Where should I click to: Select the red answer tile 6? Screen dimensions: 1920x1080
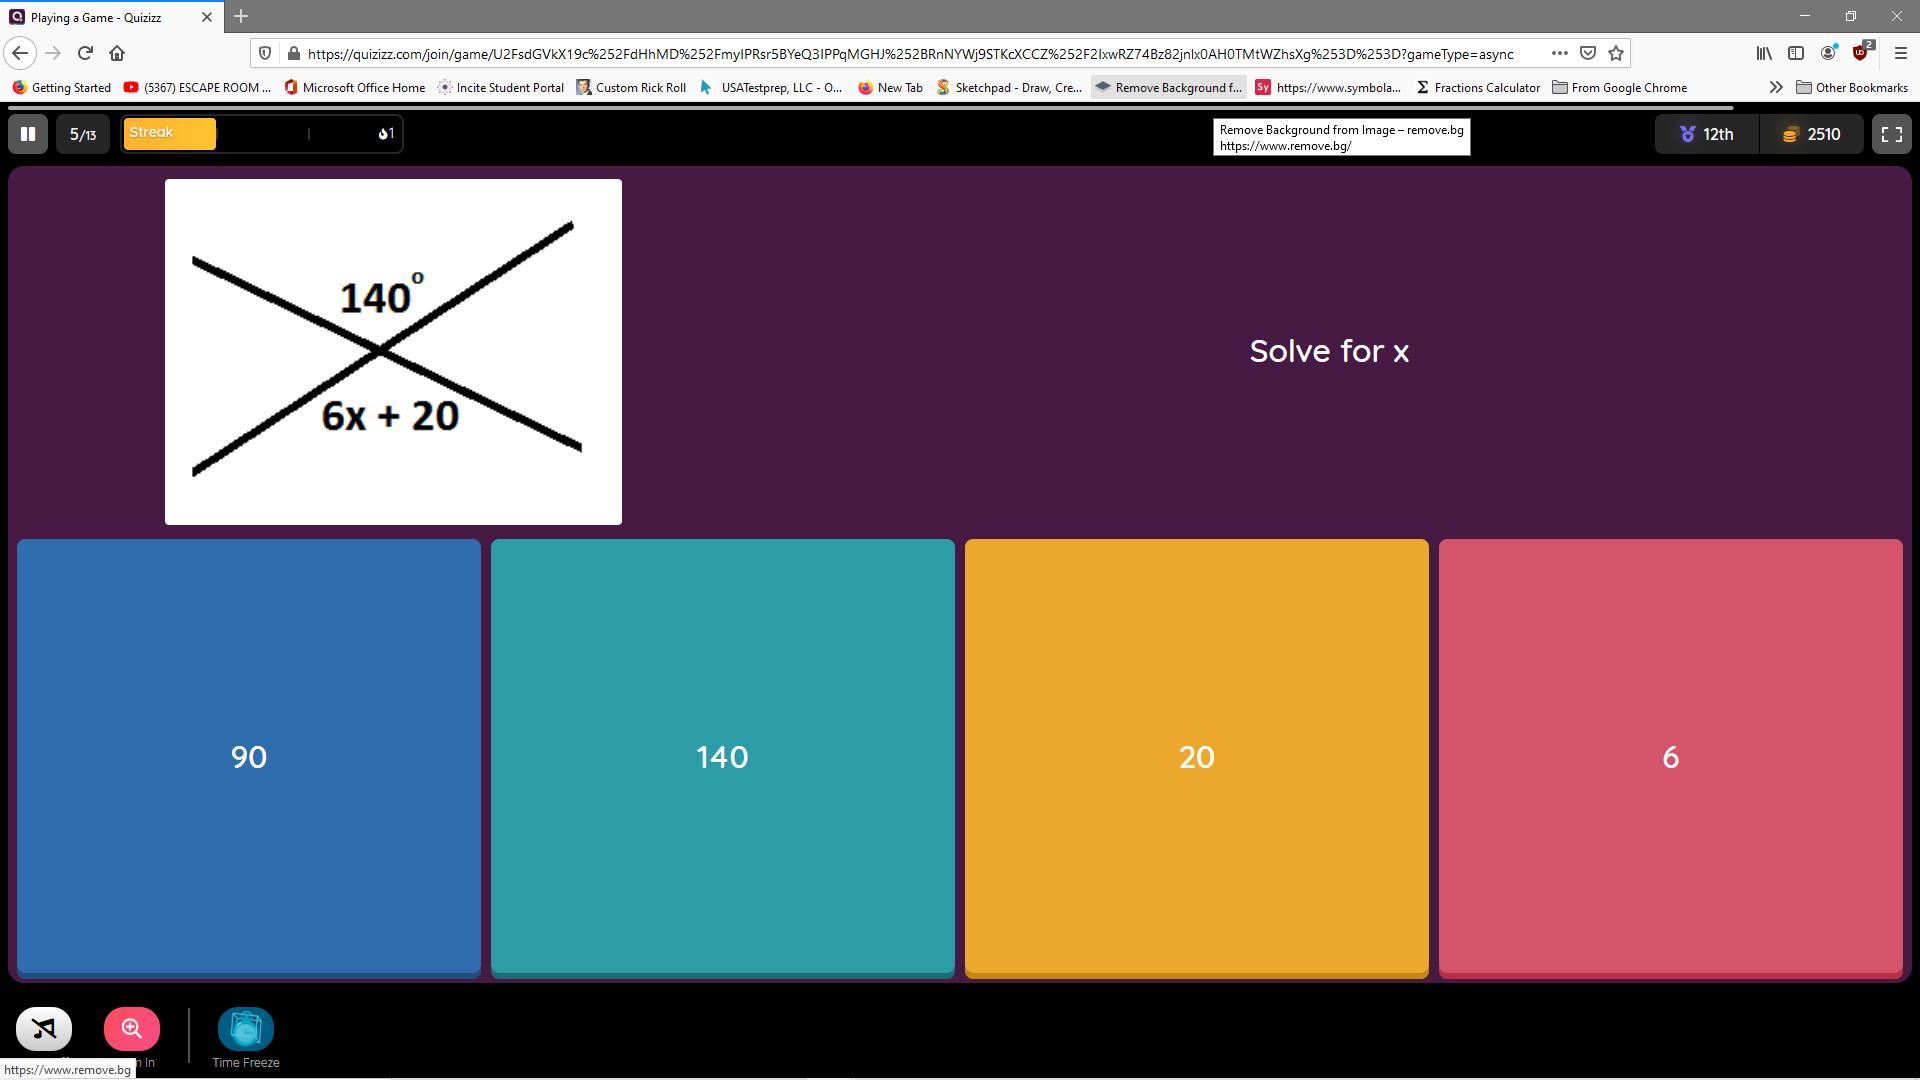[1670, 757]
